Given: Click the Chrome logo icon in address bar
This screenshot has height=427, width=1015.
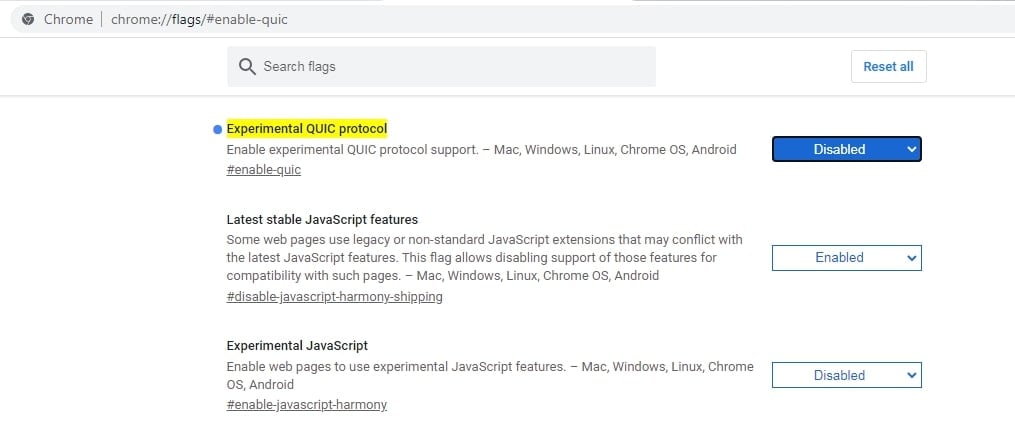Looking at the screenshot, I should (28, 19).
